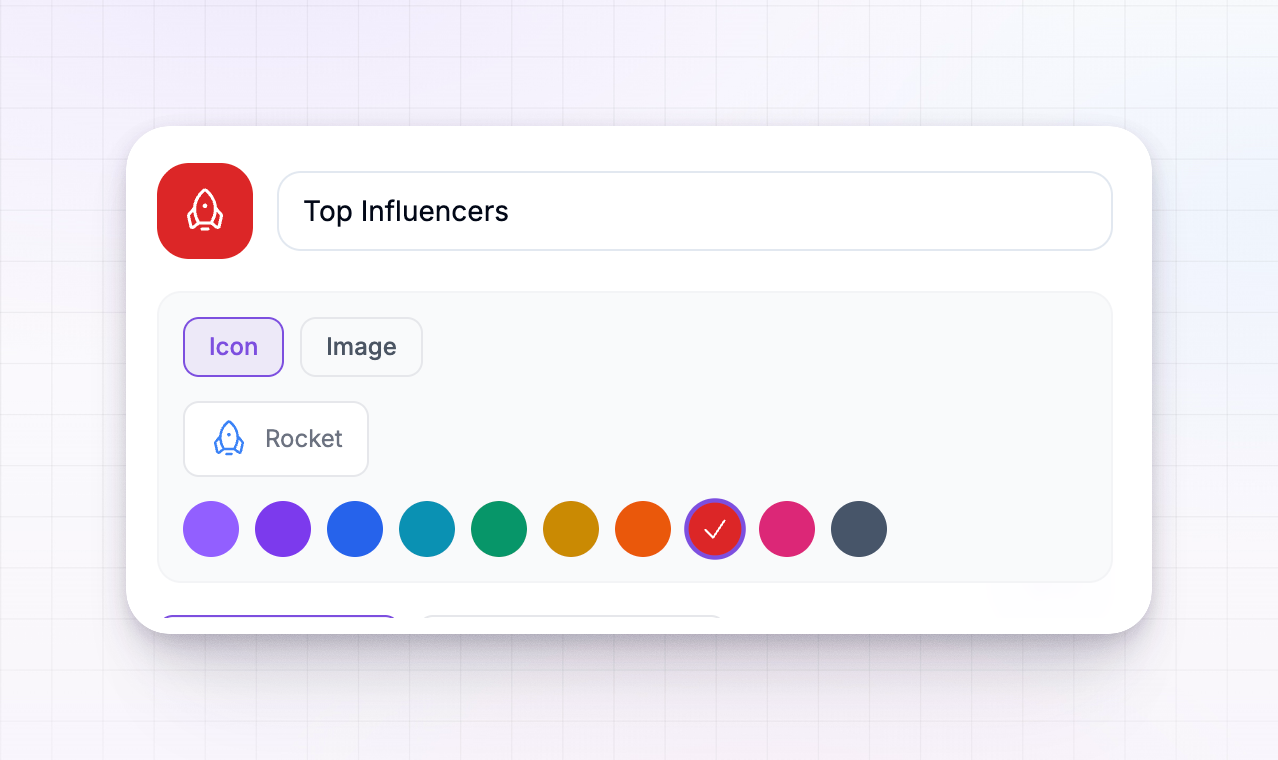This screenshot has width=1278, height=760.
Task: Pick the light violet color swatch
Action: [x=211, y=529]
